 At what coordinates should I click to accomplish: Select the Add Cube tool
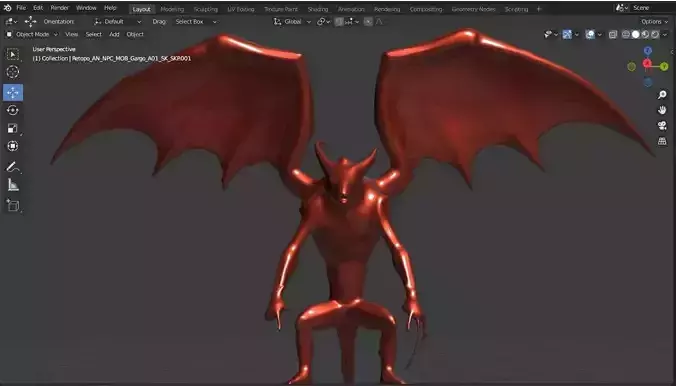tap(13, 205)
